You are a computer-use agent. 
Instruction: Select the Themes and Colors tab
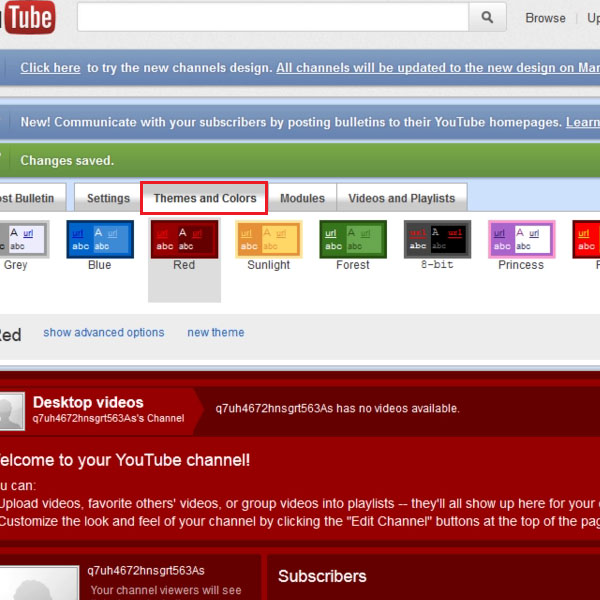[205, 198]
